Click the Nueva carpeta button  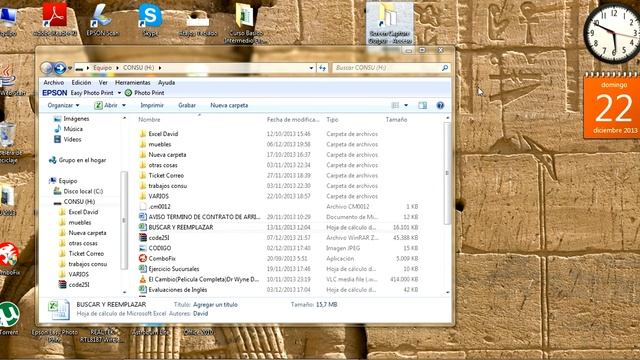click(x=229, y=105)
